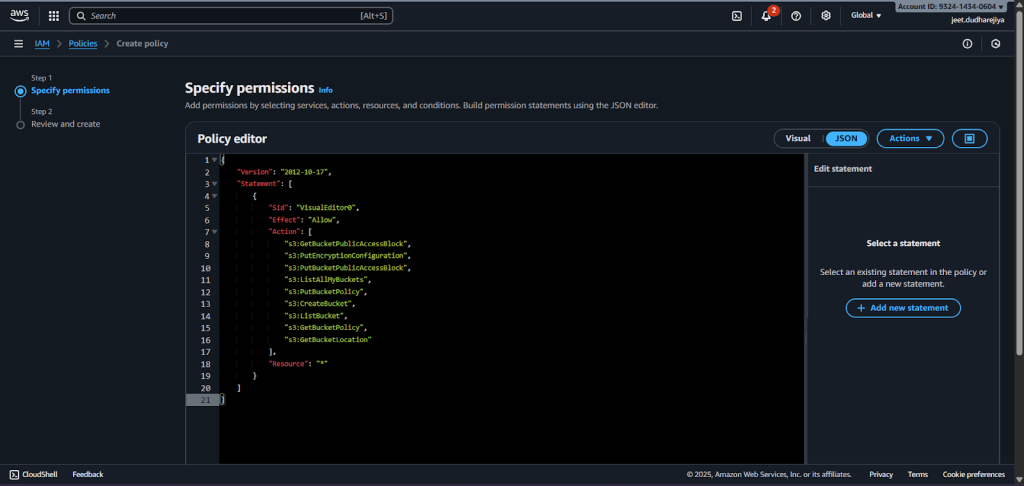The height and width of the screenshot is (486, 1024).
Task: Open the info panel icon
Action: pos(967,44)
